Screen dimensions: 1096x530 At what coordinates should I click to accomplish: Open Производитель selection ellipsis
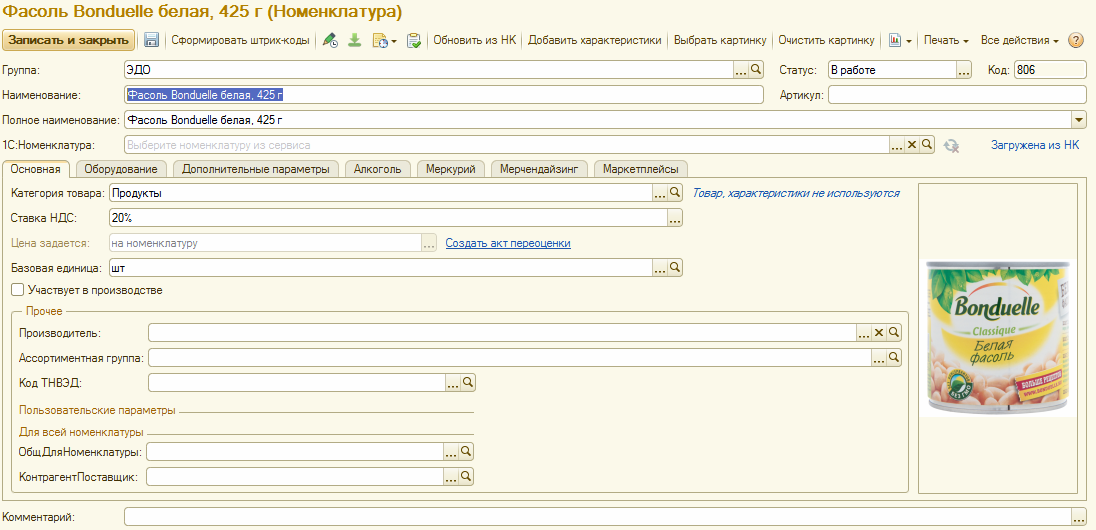coord(865,333)
